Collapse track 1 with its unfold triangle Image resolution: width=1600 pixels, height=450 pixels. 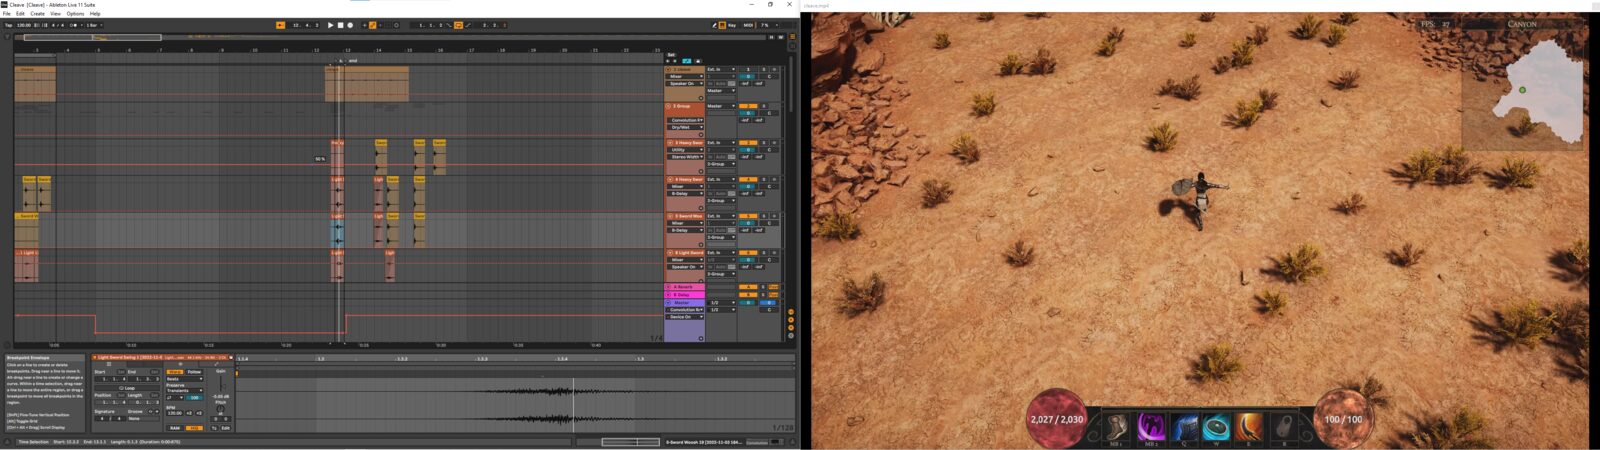[670, 70]
